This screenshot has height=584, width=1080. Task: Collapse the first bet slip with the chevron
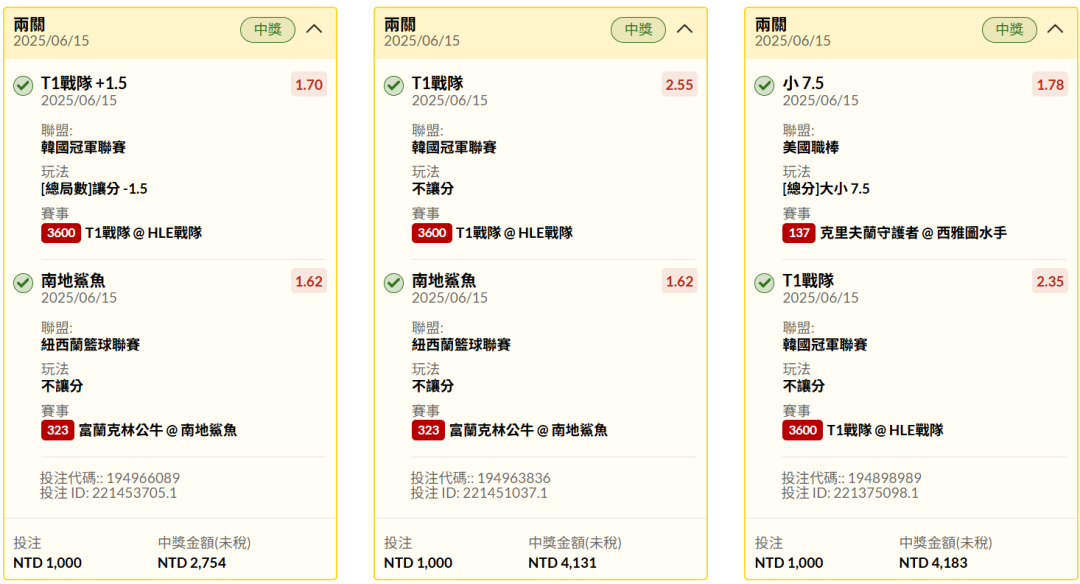tap(314, 29)
